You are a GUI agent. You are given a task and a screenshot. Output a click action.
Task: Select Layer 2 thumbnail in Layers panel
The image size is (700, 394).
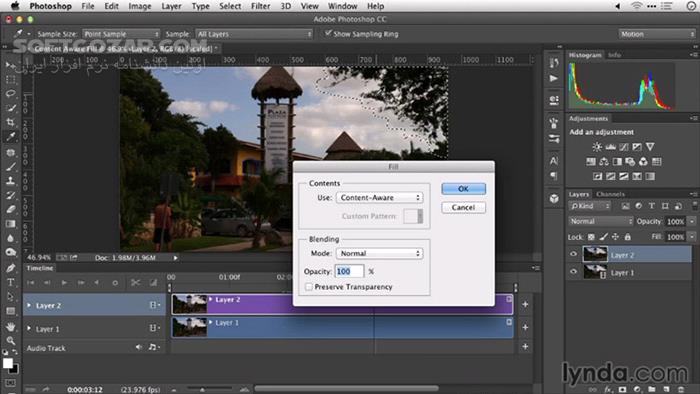coord(595,254)
